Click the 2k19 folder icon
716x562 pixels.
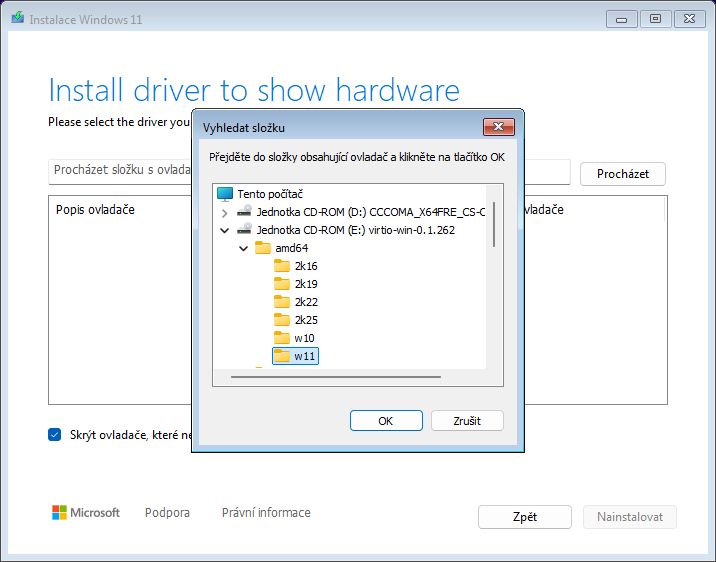[282, 284]
